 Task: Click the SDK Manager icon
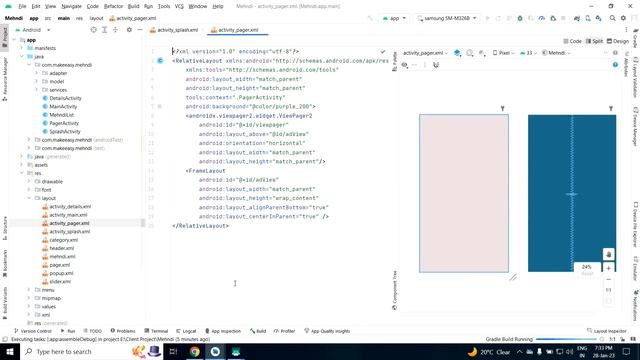point(598,18)
